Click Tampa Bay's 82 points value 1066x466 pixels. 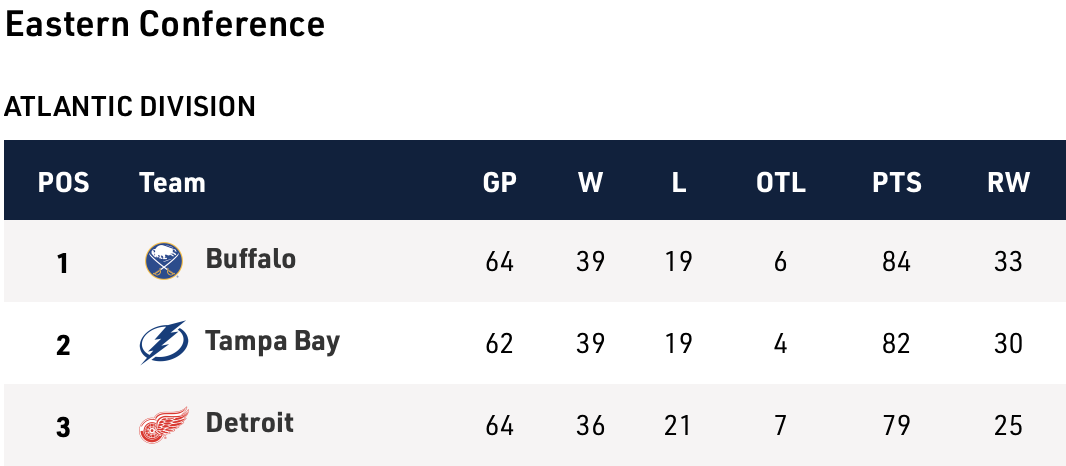(896, 344)
